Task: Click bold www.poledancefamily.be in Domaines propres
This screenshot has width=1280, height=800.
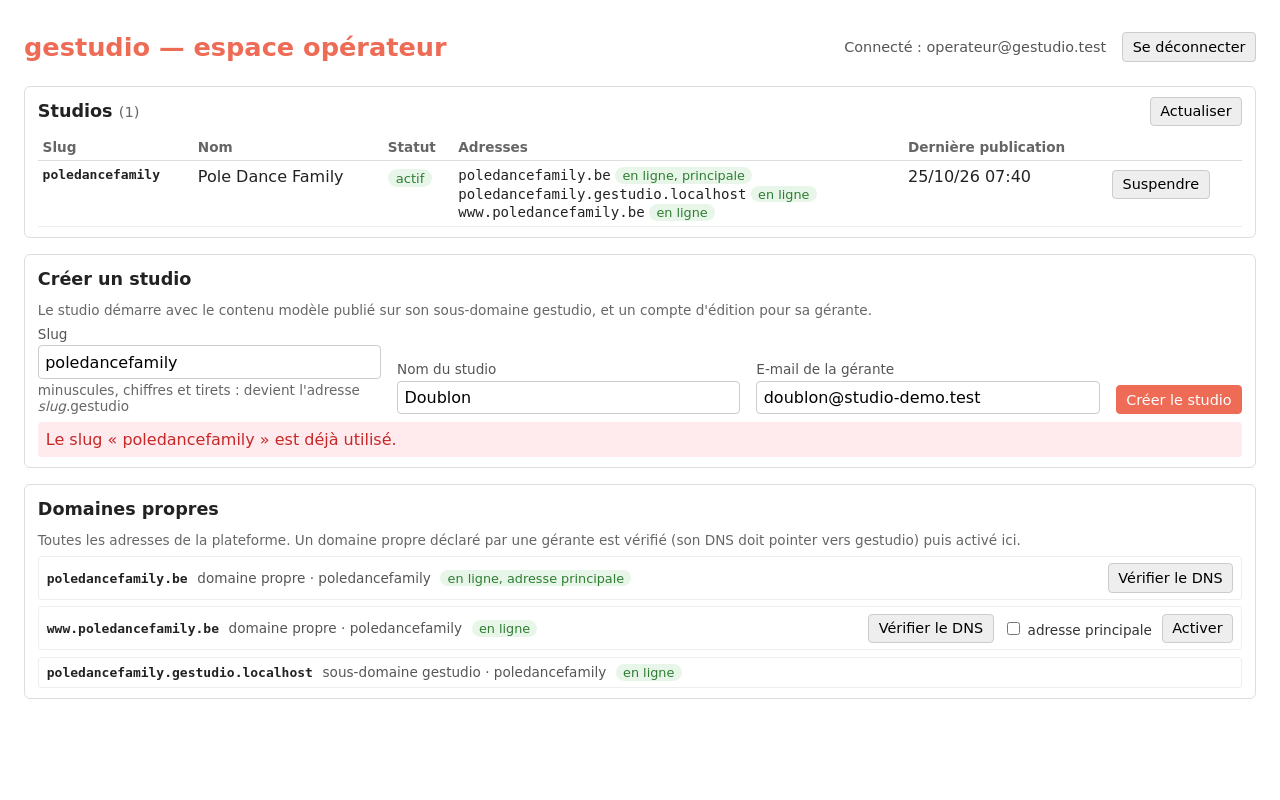Action: pyautogui.click(x=133, y=629)
